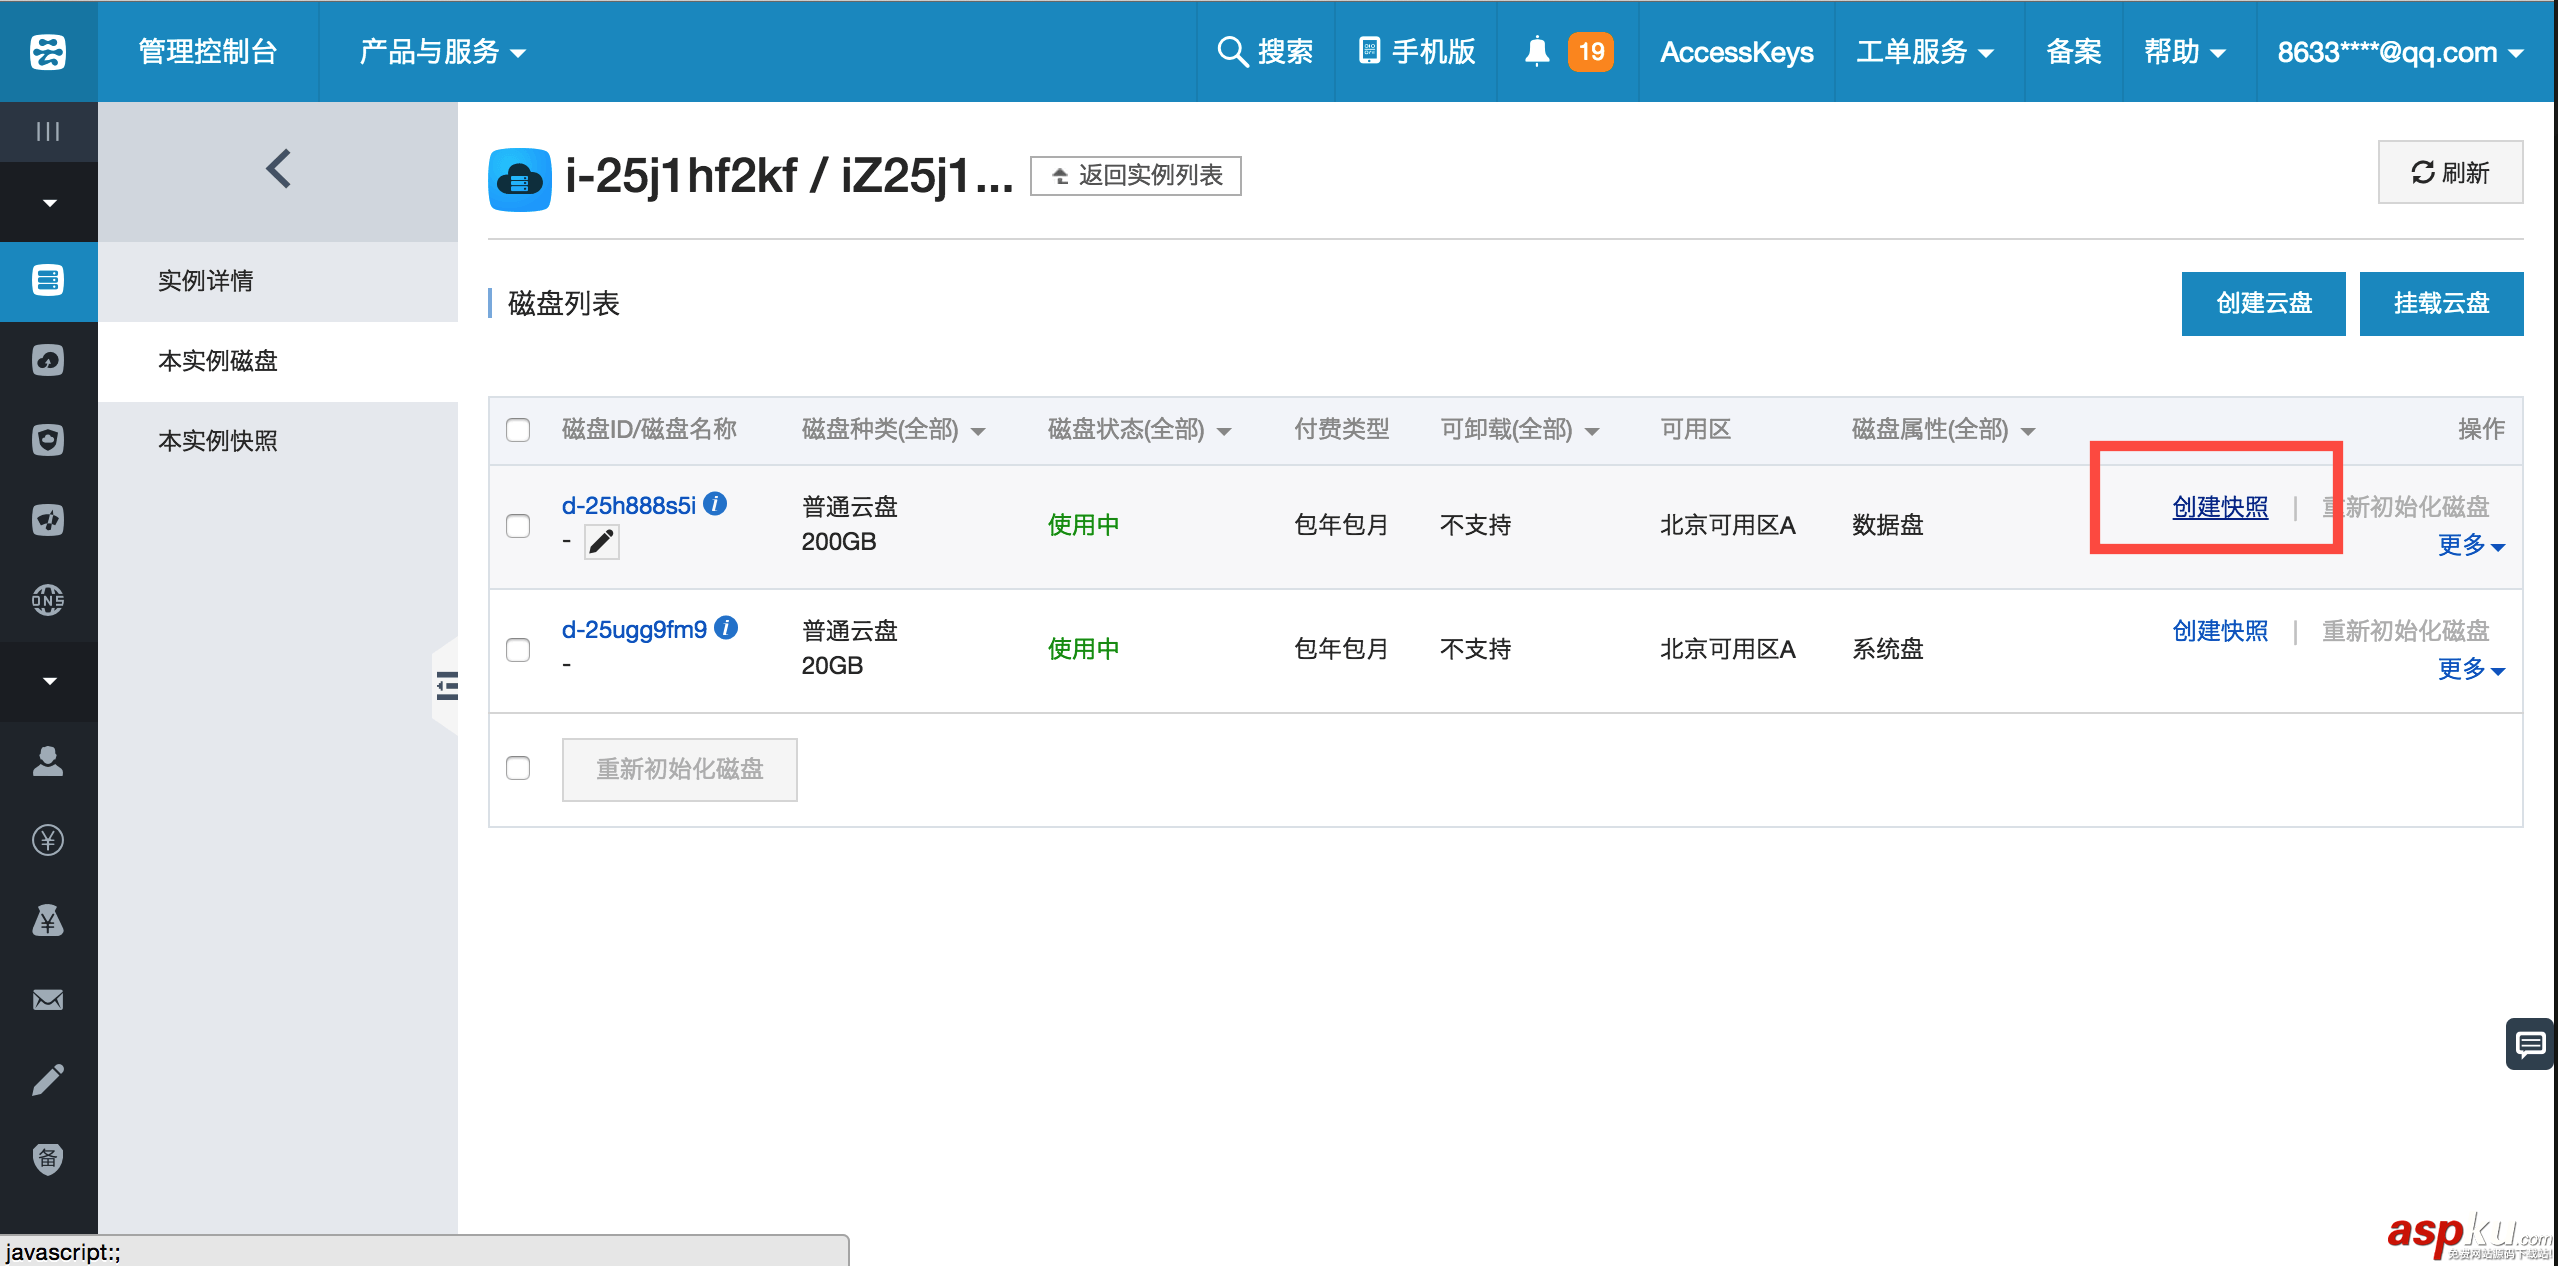Toggle the select-all checkbox in table header
Viewport: 2558px width, 1266px height.
[x=518, y=430]
